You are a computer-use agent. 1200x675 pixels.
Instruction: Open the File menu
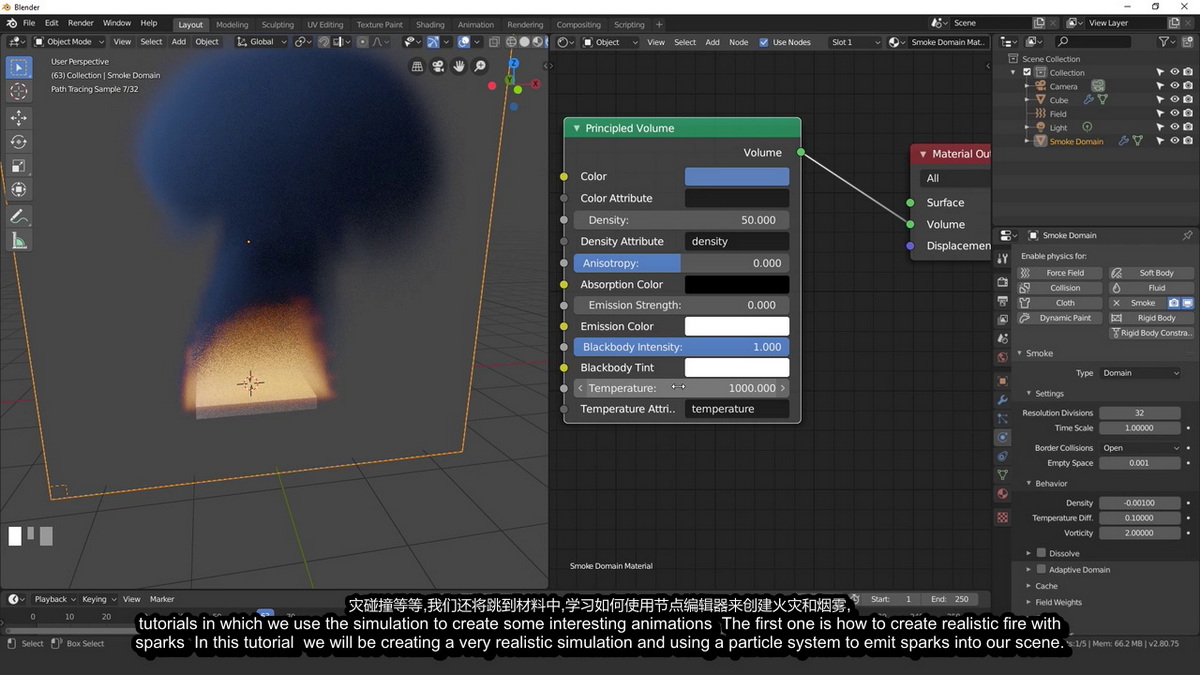tap(29, 23)
